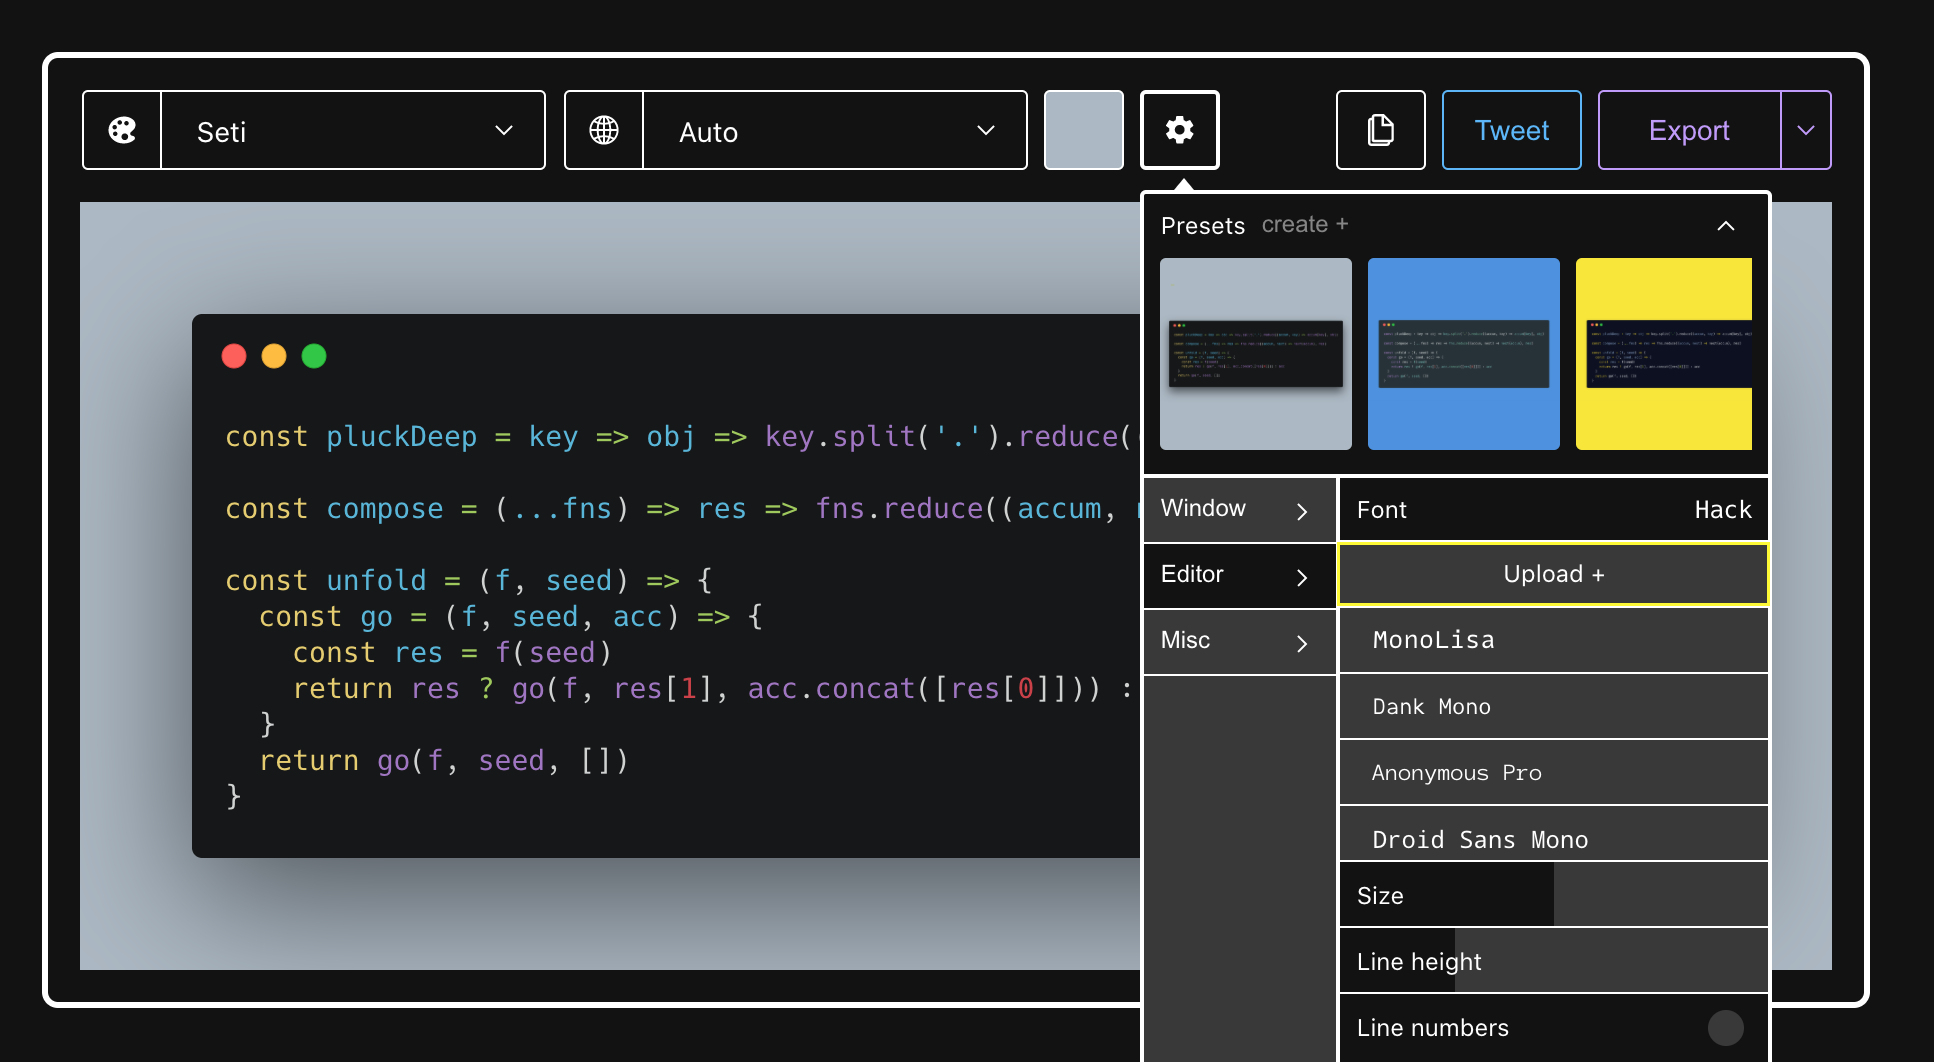Copy image using the clipboard icon

1380,130
